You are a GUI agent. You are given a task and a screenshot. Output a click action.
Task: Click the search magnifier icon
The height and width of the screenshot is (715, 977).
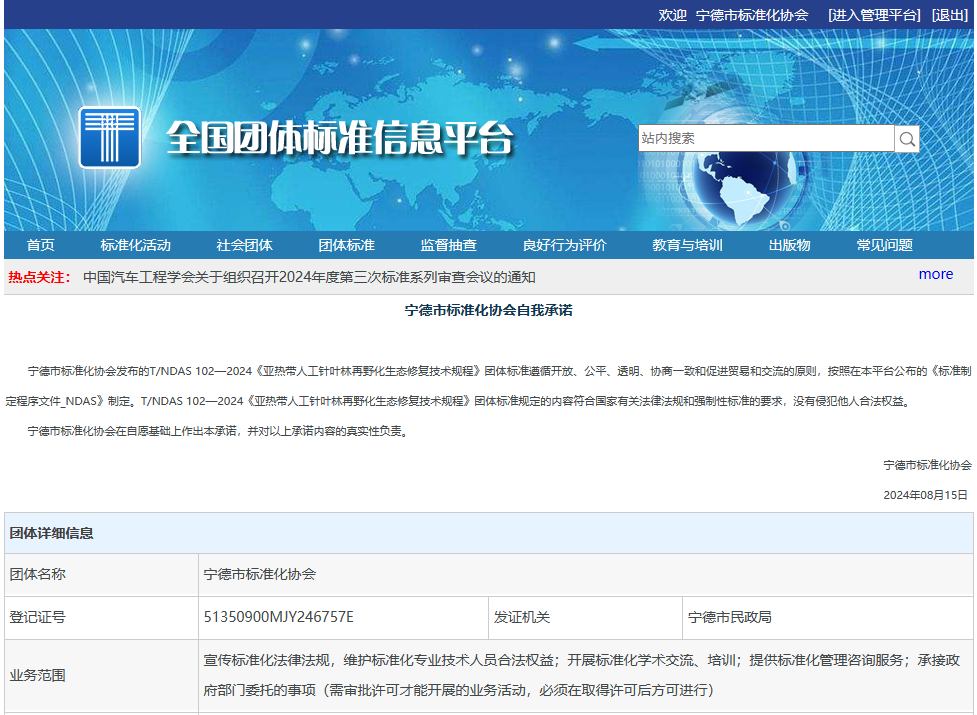(x=907, y=139)
